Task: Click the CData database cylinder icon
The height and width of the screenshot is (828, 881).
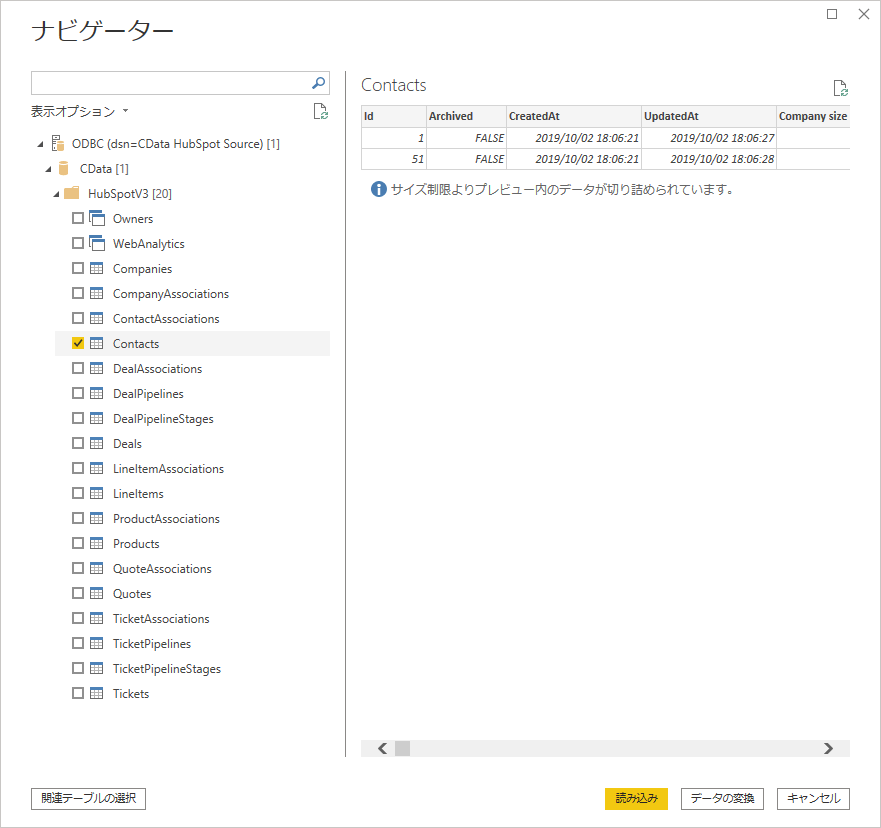Action: click(63, 169)
